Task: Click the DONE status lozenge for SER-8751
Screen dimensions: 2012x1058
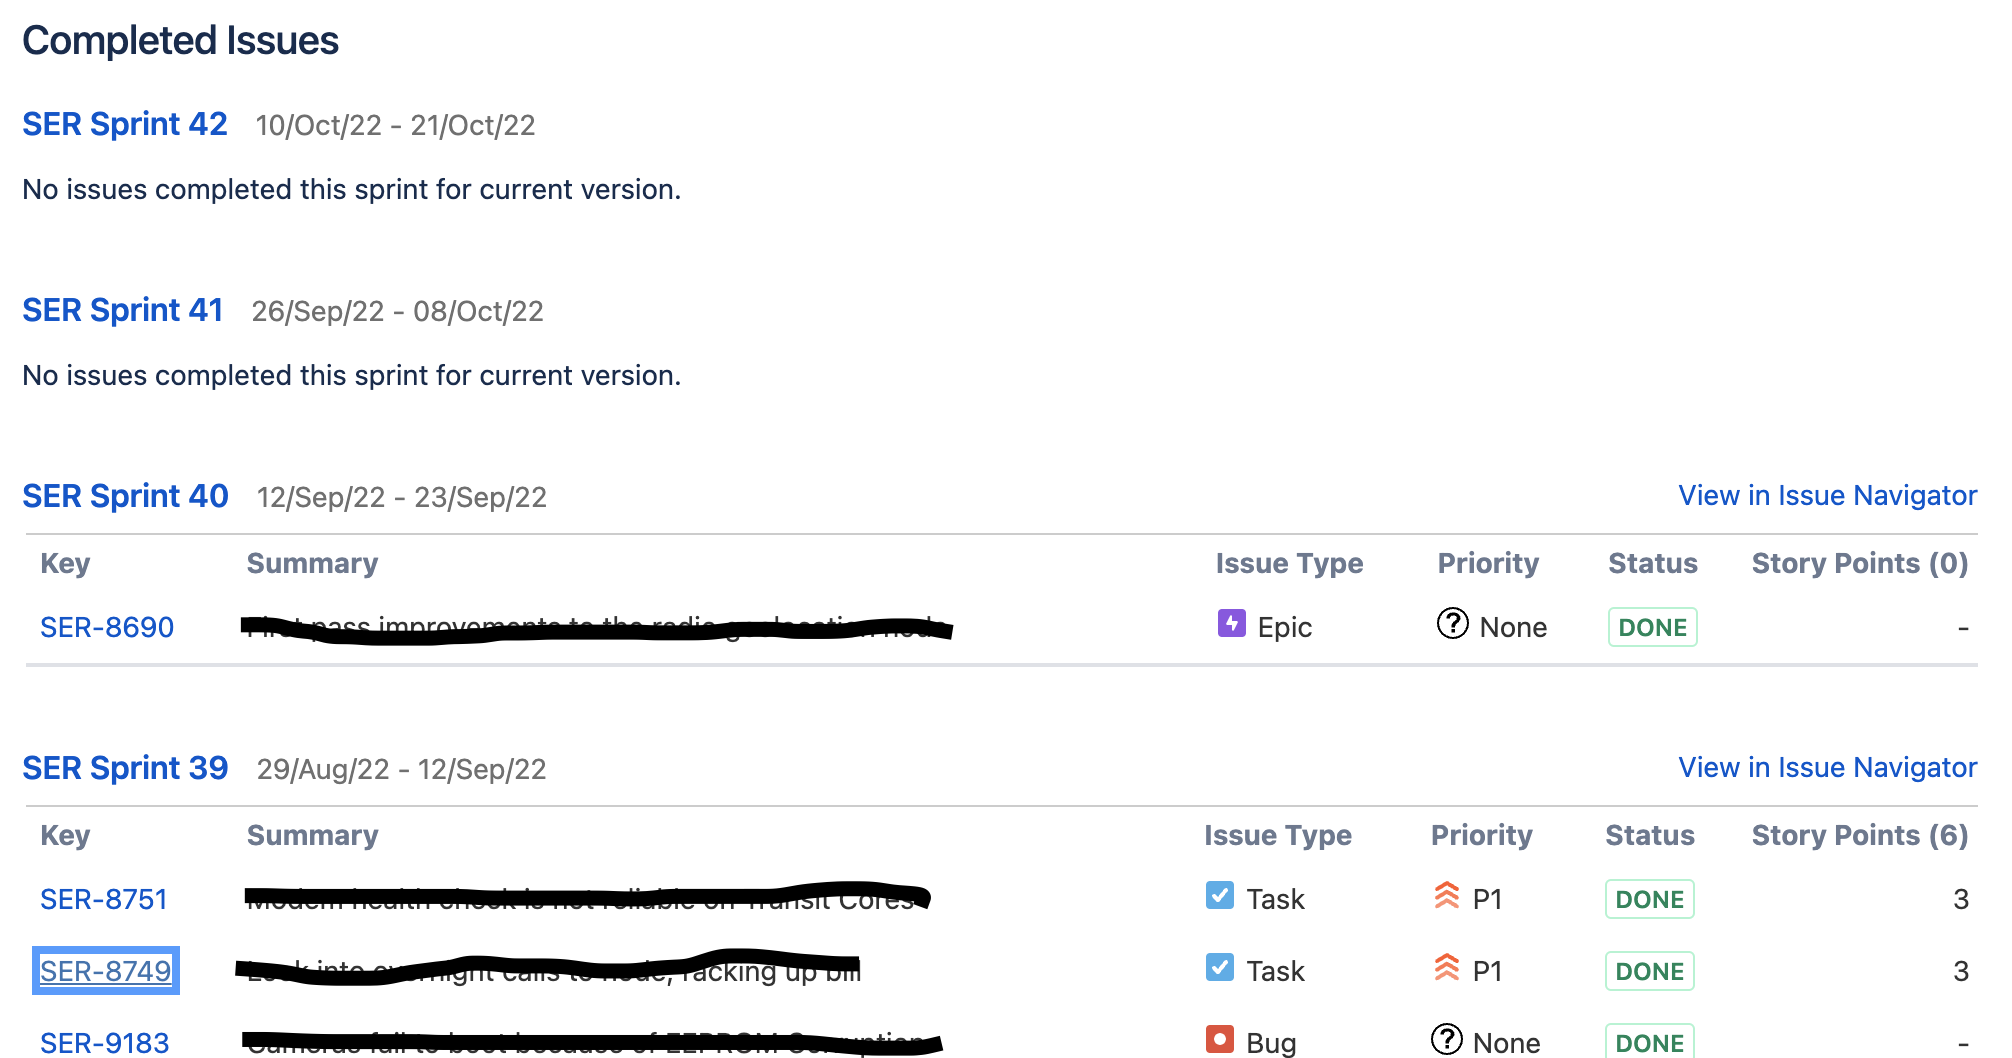Action: pos(1648,898)
